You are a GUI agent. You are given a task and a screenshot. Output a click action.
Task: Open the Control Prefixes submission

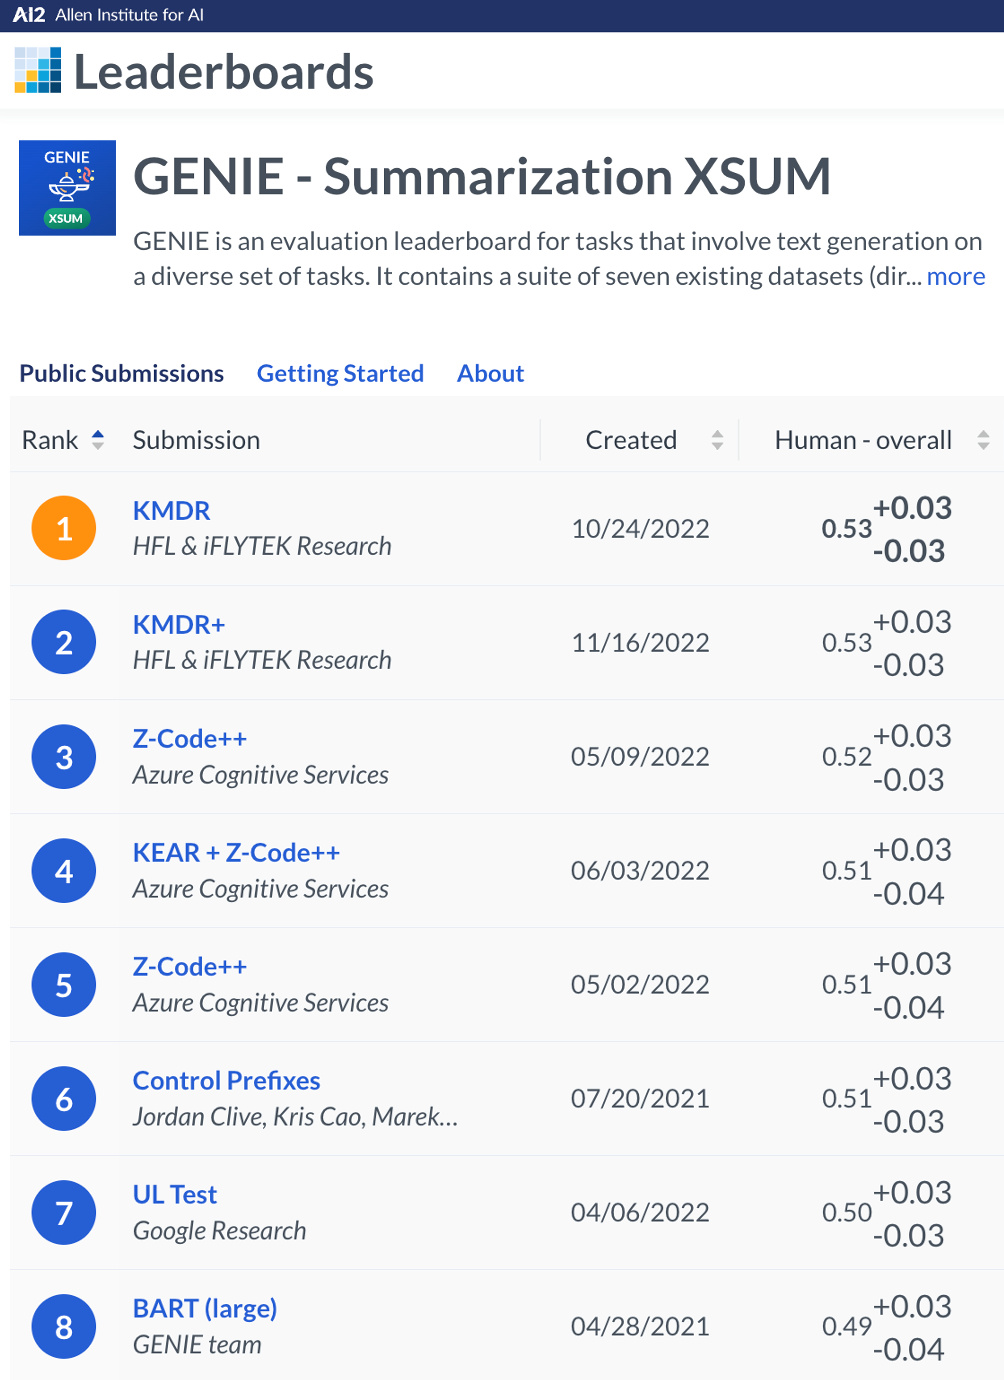click(x=226, y=1080)
